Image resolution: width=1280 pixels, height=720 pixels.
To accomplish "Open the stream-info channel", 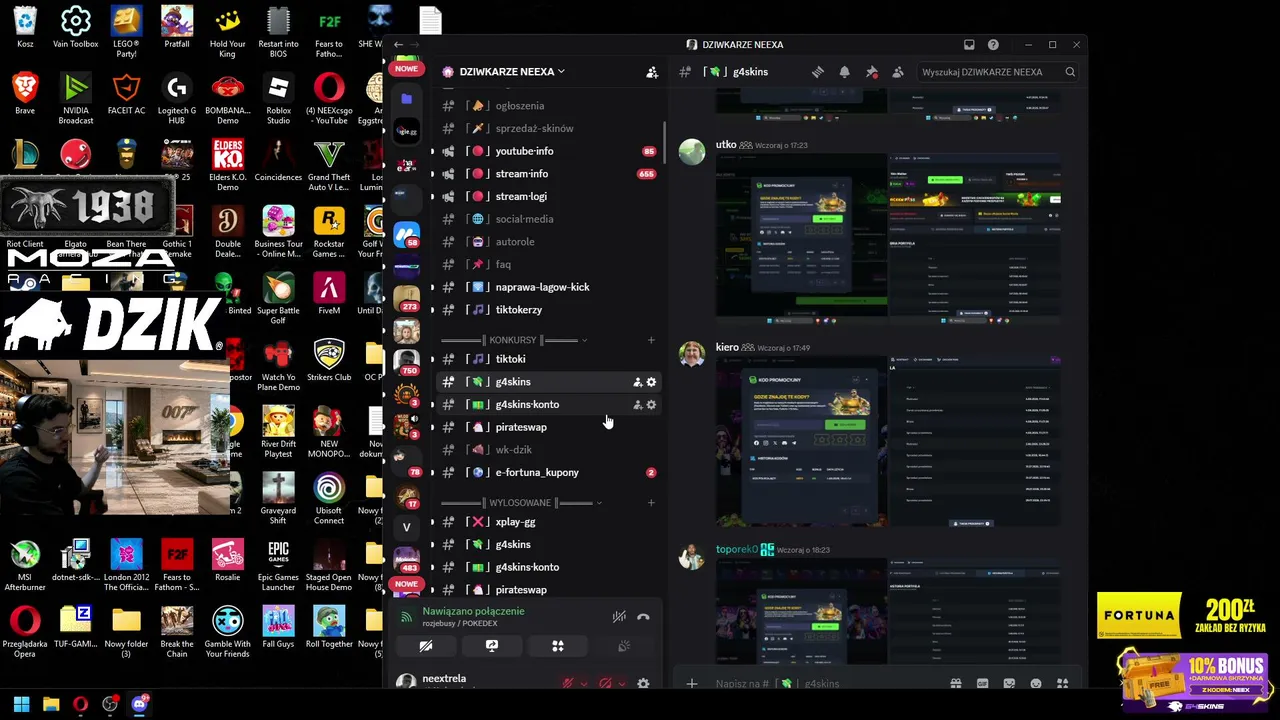I will click(x=548, y=174).
